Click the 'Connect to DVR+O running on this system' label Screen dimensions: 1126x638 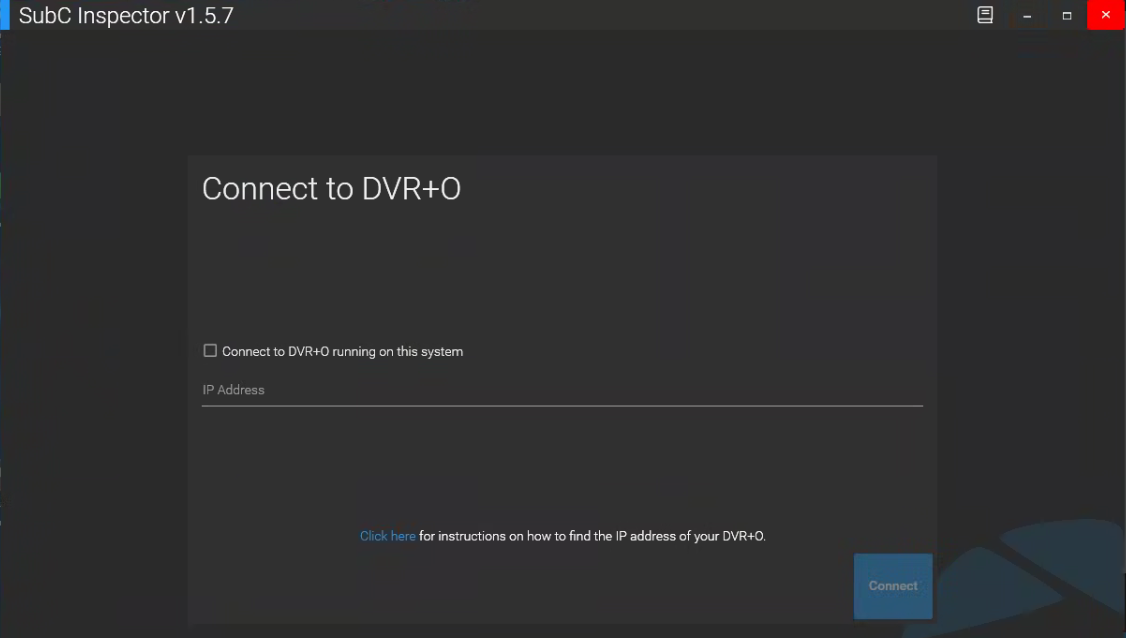pyautogui.click(x=342, y=352)
